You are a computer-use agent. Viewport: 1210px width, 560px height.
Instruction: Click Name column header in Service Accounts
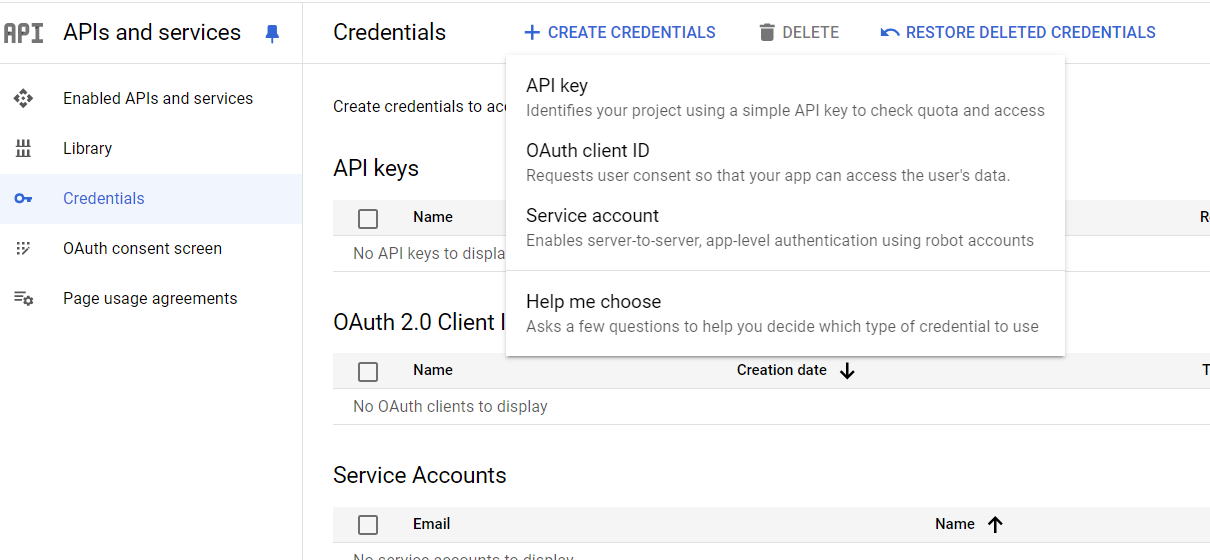[x=955, y=524]
